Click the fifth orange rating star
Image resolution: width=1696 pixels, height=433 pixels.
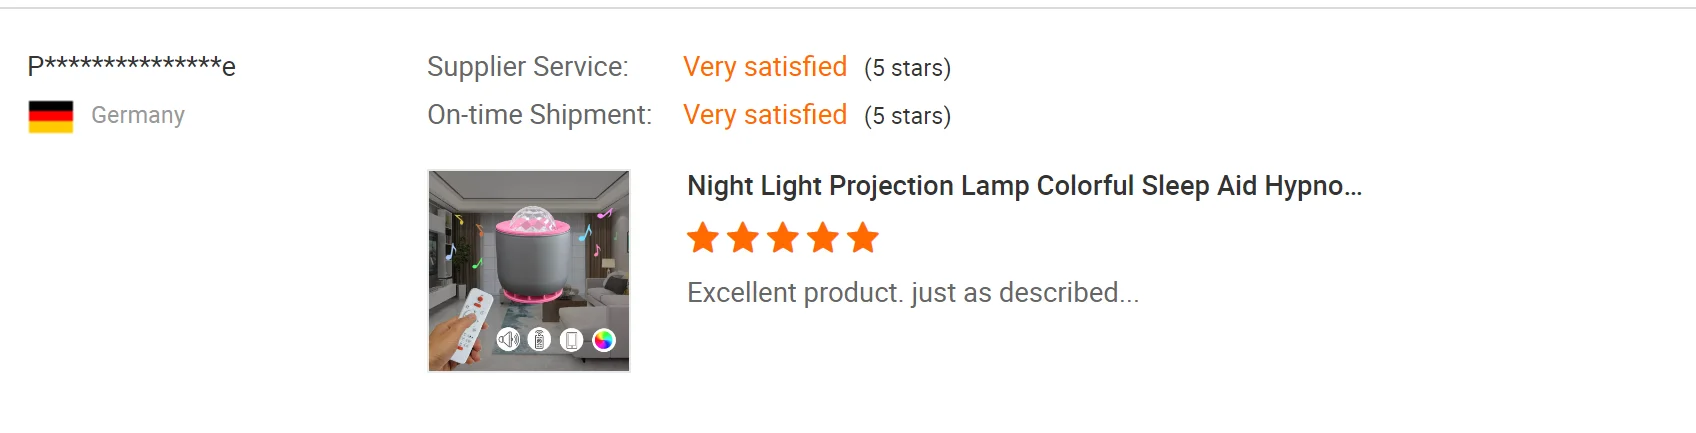[x=862, y=238]
